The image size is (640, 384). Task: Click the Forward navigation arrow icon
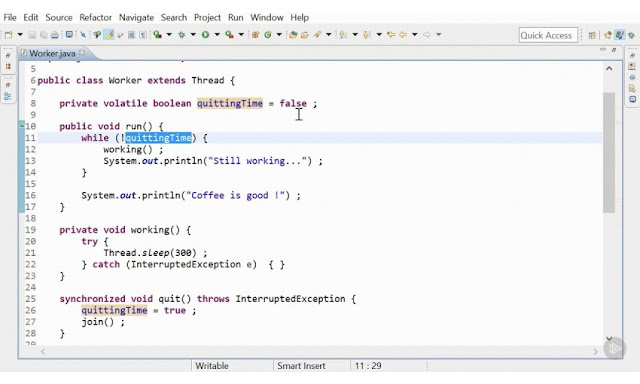click(427, 35)
